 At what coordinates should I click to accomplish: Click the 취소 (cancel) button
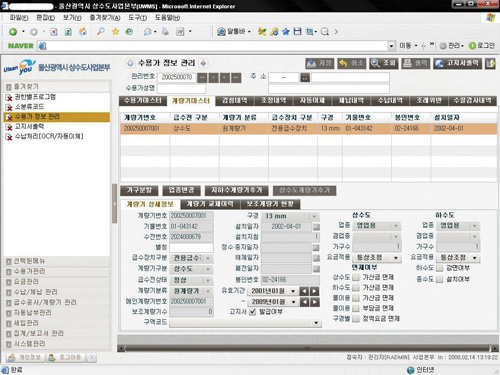pos(352,63)
